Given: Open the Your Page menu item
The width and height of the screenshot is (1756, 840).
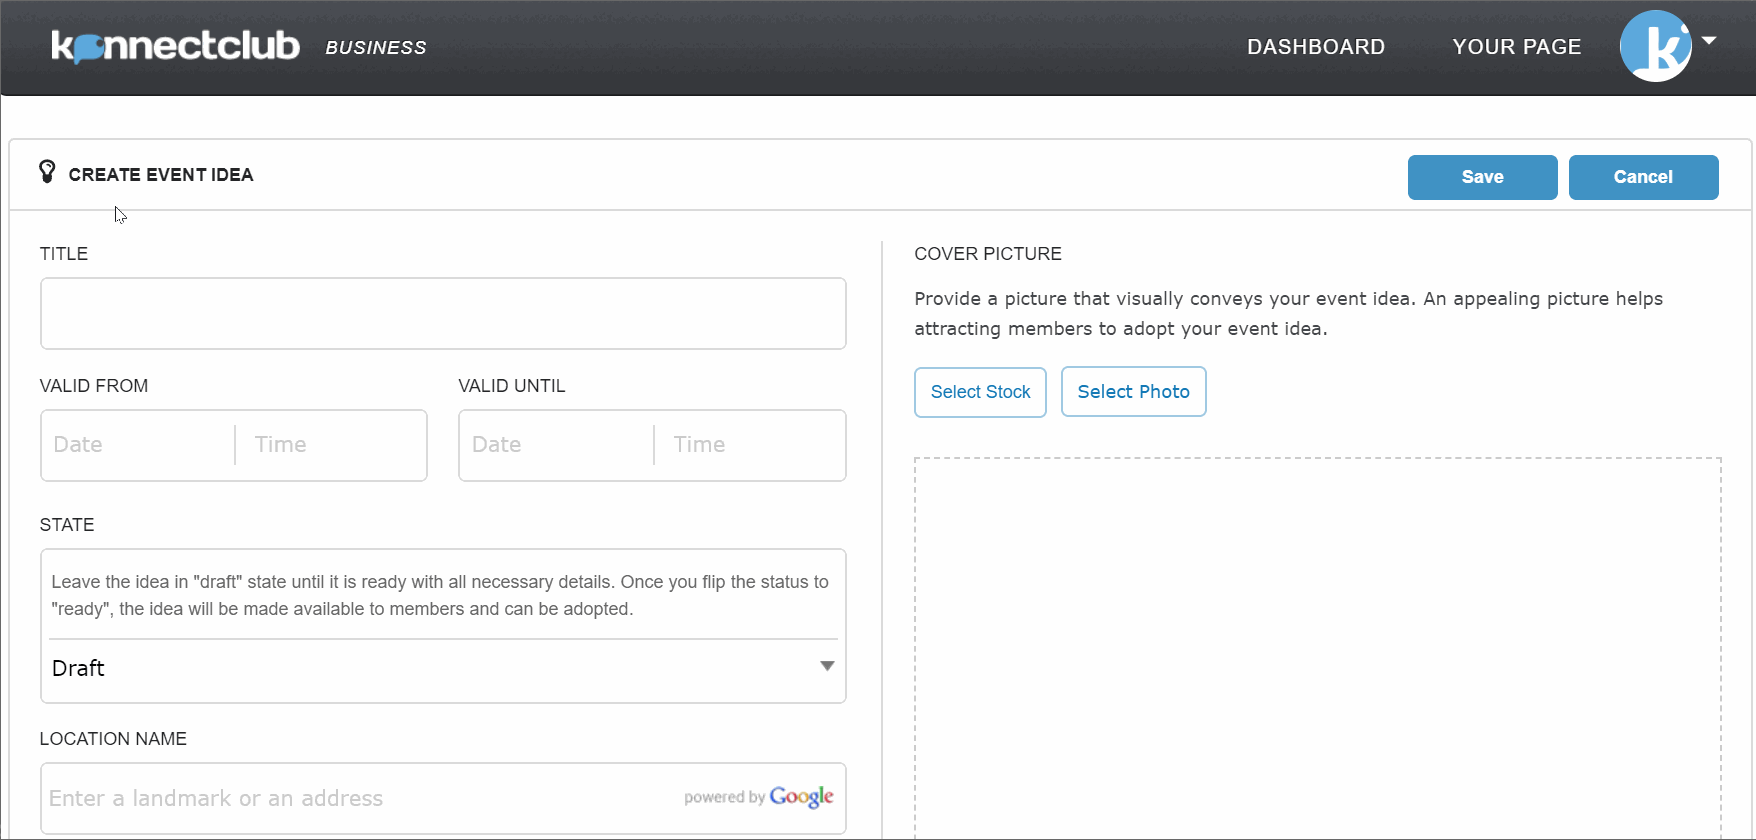Looking at the screenshot, I should [x=1516, y=47].
